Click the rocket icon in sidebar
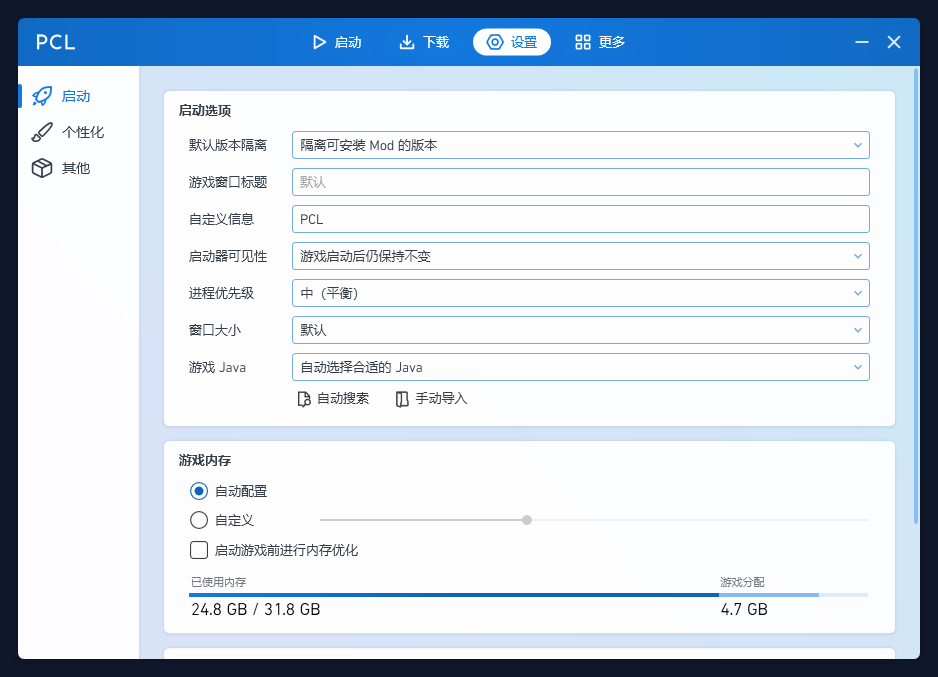This screenshot has height=677, width=938. coord(42,96)
